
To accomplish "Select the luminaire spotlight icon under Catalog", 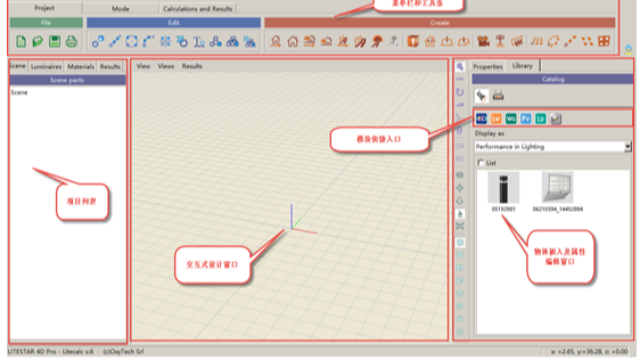I will [482, 96].
